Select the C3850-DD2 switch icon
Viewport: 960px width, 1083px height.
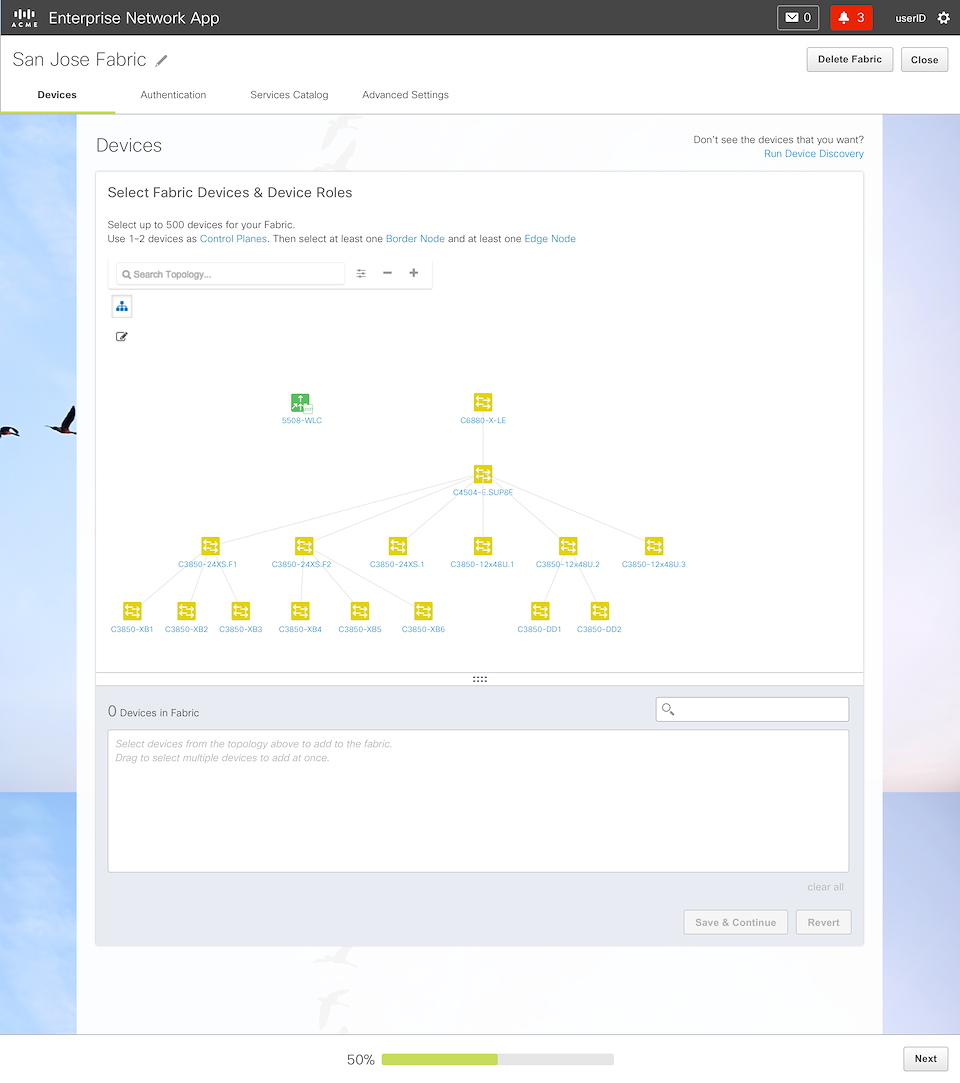(600, 611)
